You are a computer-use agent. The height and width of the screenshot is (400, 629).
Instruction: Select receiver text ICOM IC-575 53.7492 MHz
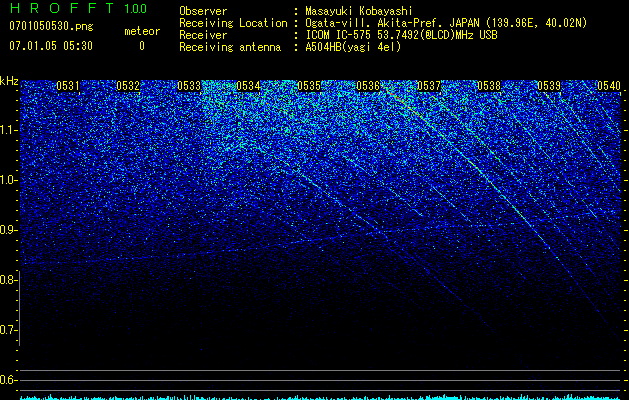(401, 35)
